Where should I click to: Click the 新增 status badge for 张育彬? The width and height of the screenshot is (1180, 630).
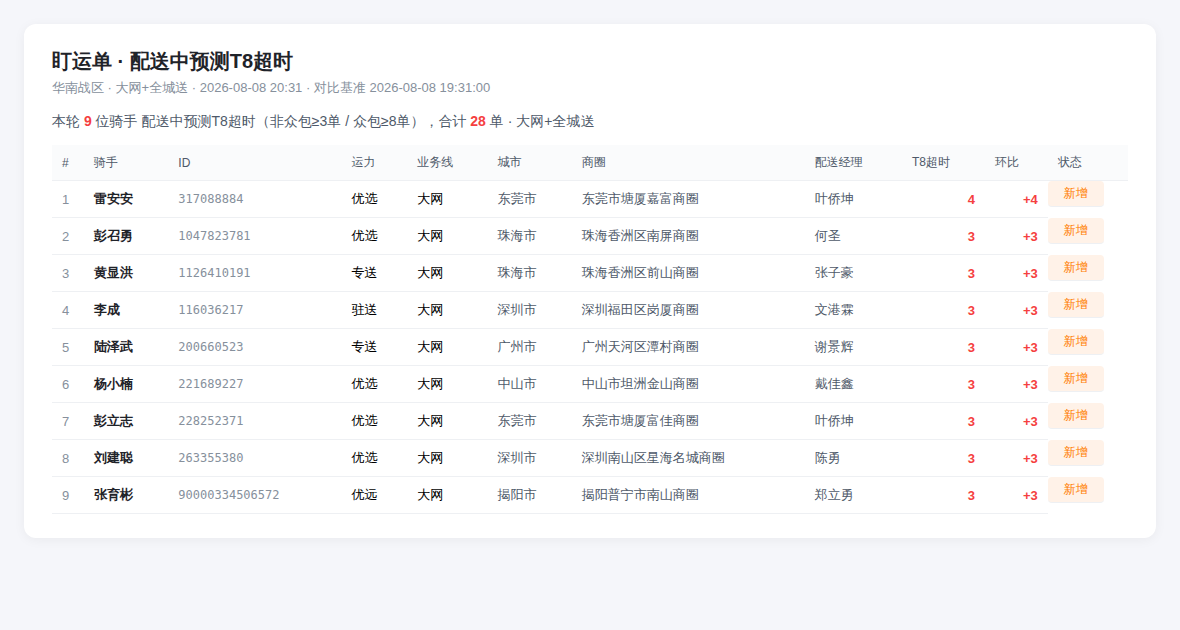[x=1075, y=489]
